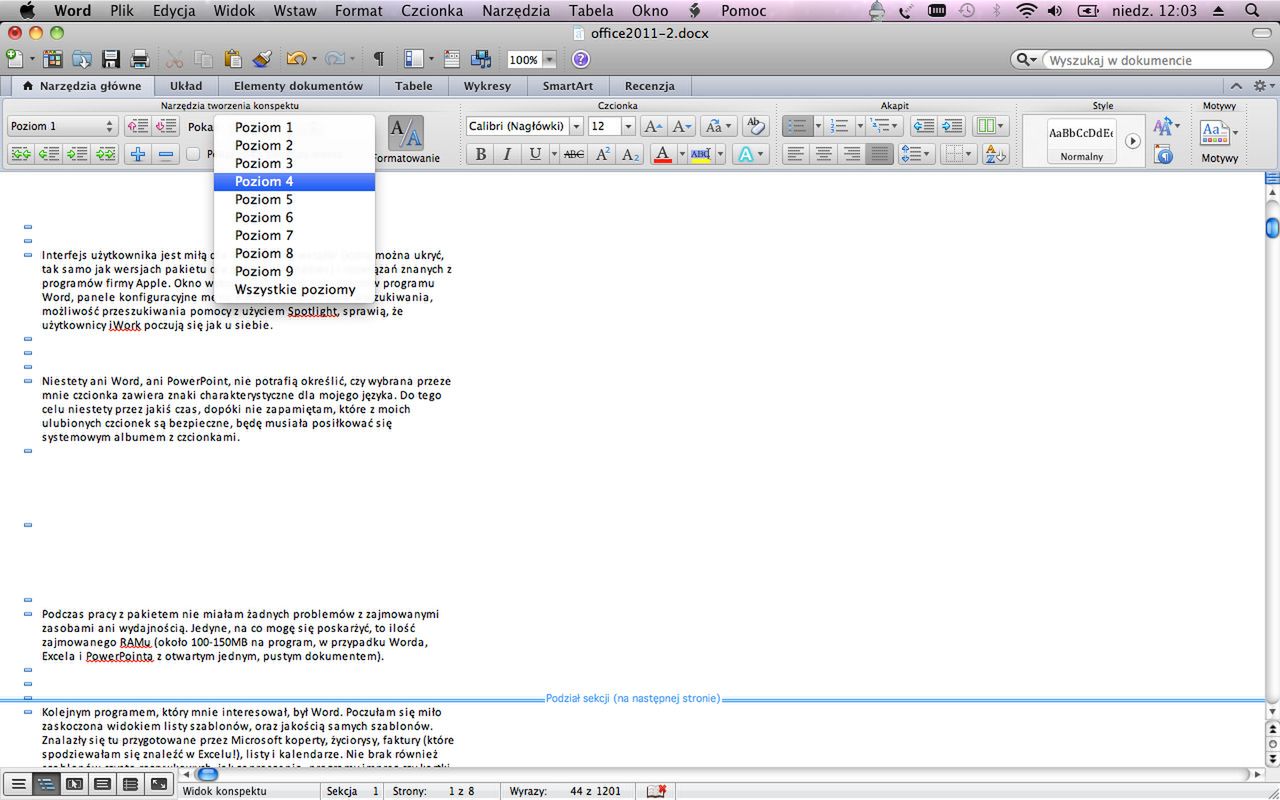This screenshot has width=1280, height=800.
Task: Print the document using the printer icon
Action: pos(140,59)
